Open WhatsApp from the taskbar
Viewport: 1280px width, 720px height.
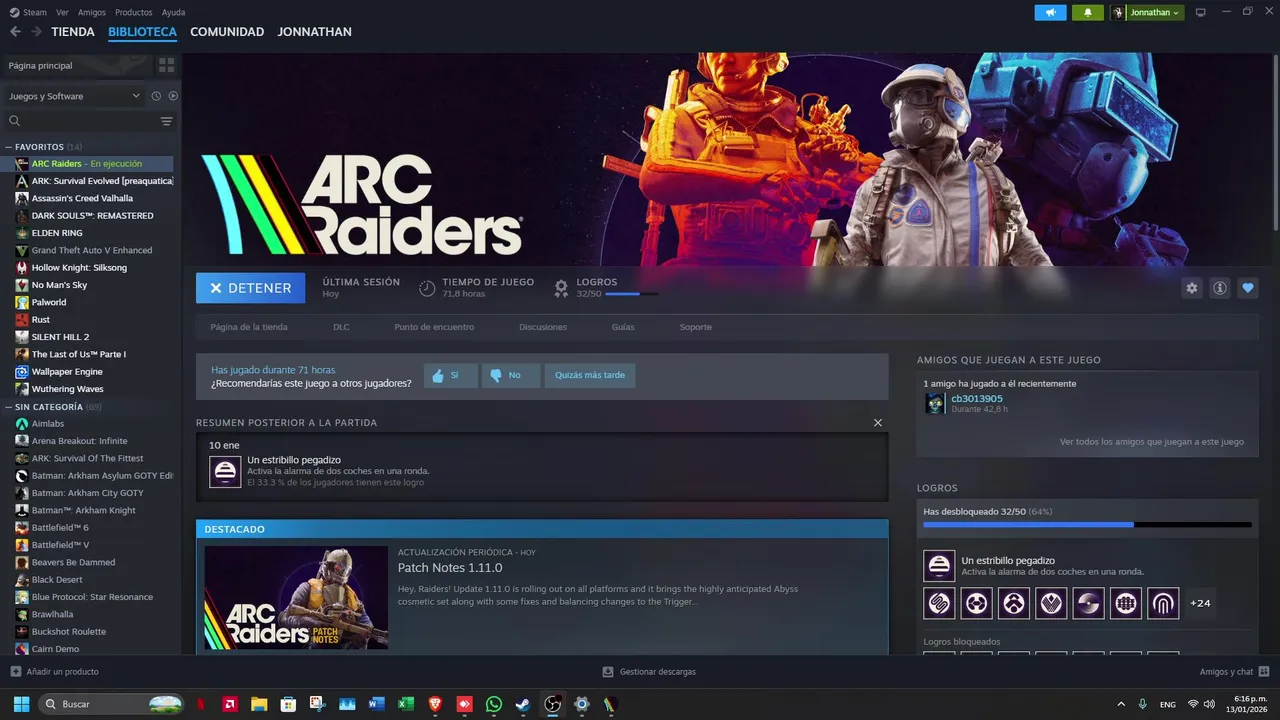[x=493, y=704]
